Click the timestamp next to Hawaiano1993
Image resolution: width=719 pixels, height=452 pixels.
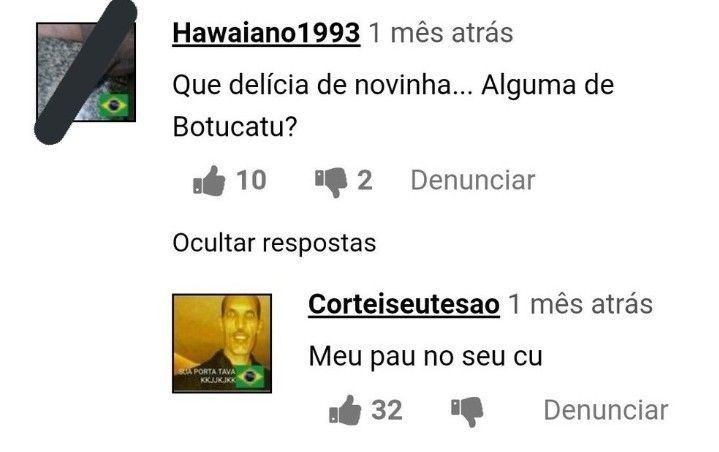pos(441,33)
